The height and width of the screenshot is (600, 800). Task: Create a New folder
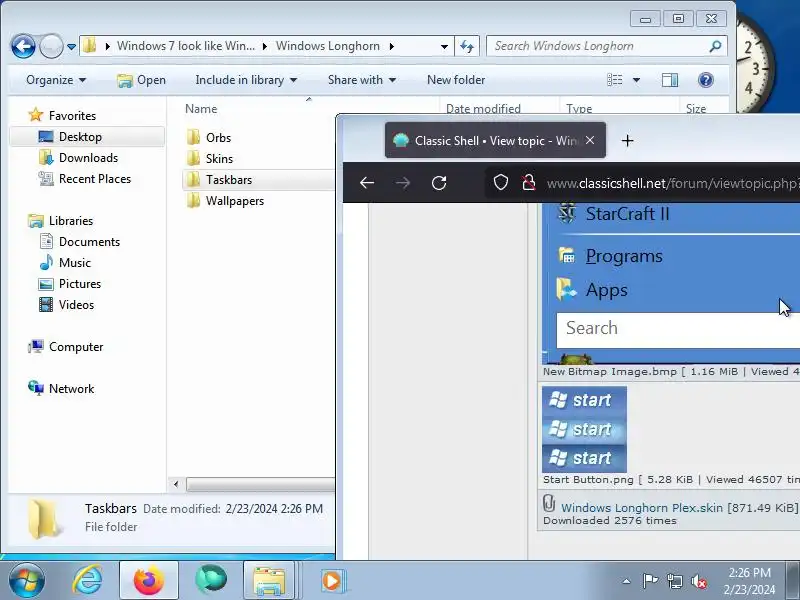[x=456, y=80]
